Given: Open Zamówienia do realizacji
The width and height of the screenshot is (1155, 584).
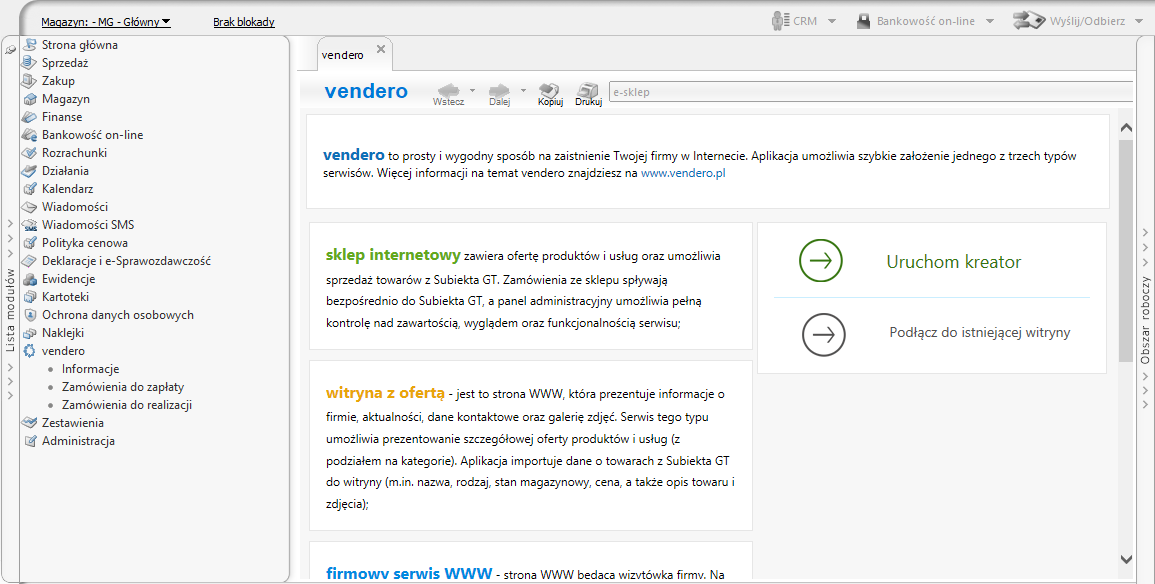Looking at the screenshot, I should [127, 405].
